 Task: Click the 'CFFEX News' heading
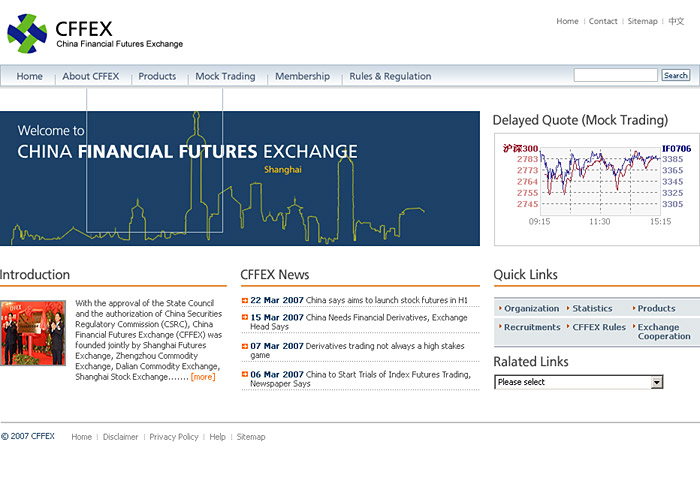pyautogui.click(x=275, y=274)
